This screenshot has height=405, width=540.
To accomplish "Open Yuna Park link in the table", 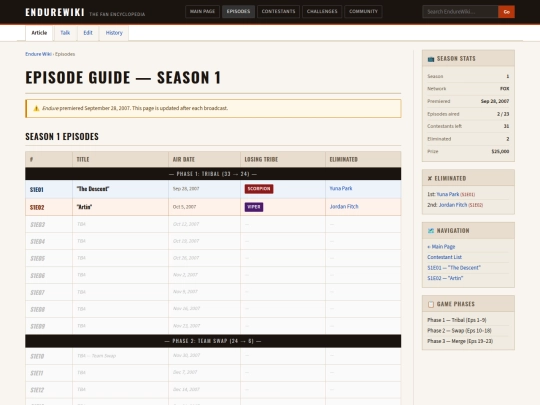I will pos(341,188).
